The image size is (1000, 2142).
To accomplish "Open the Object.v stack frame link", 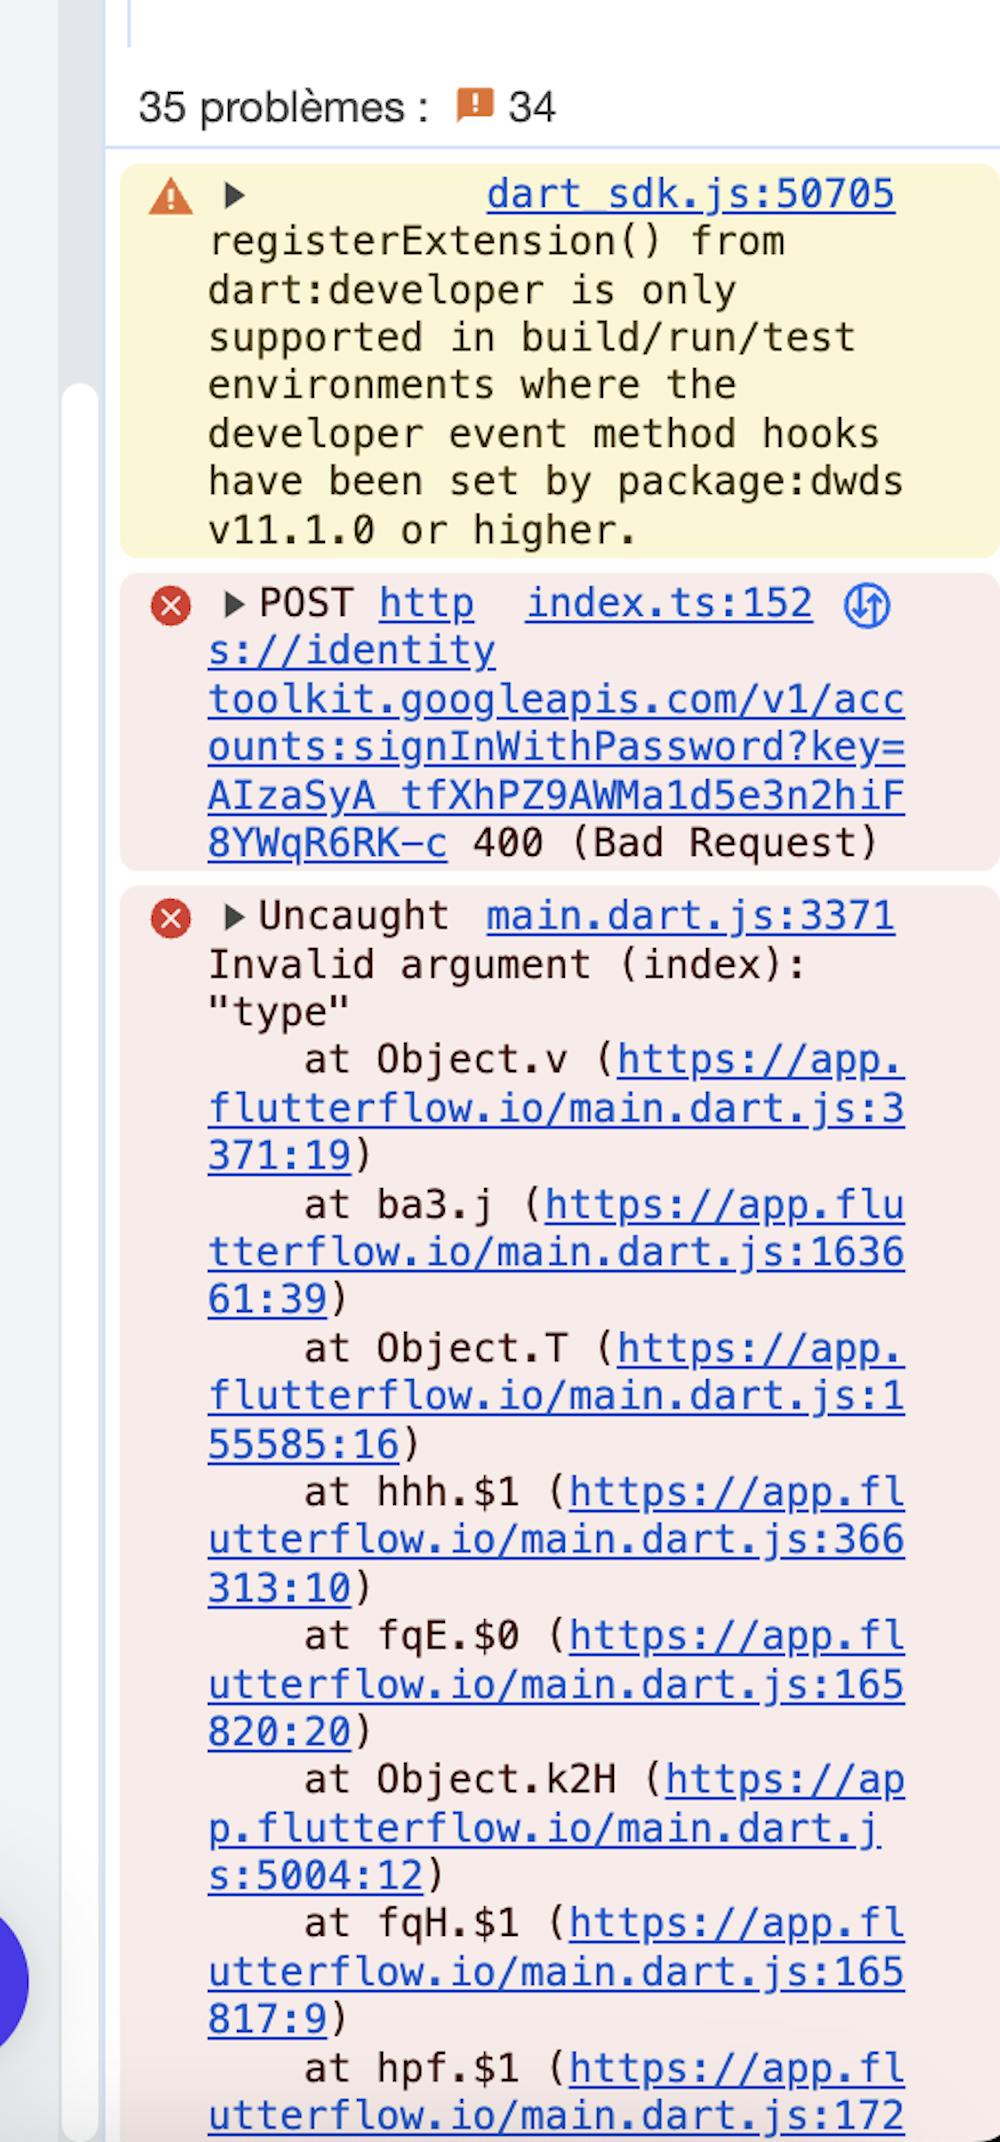I will point(556,1108).
